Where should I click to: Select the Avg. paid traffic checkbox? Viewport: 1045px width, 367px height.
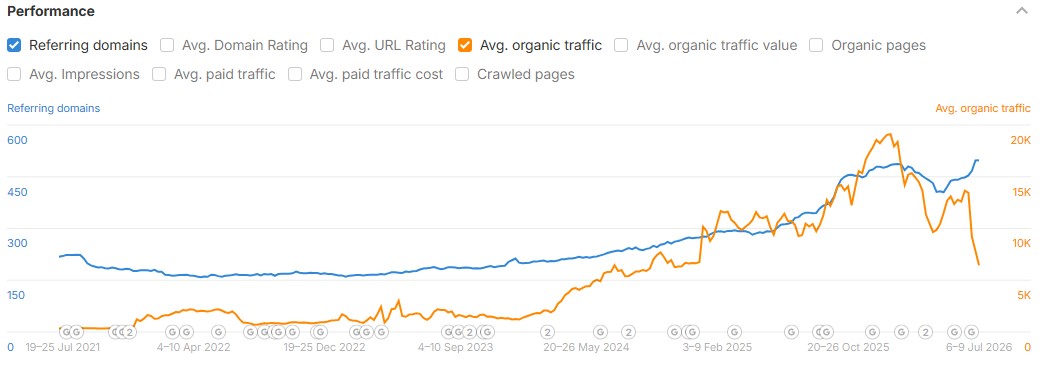click(159, 74)
